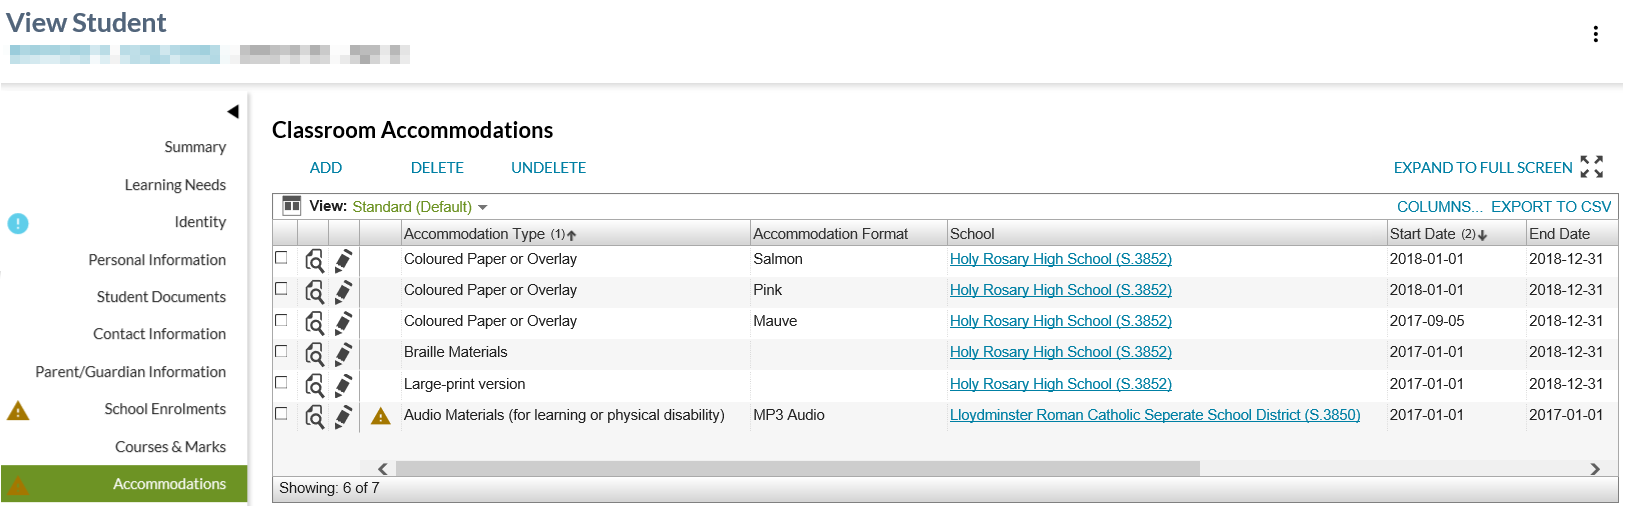Sort by Accommodation Type column header
1626x512 pixels.
474,234
